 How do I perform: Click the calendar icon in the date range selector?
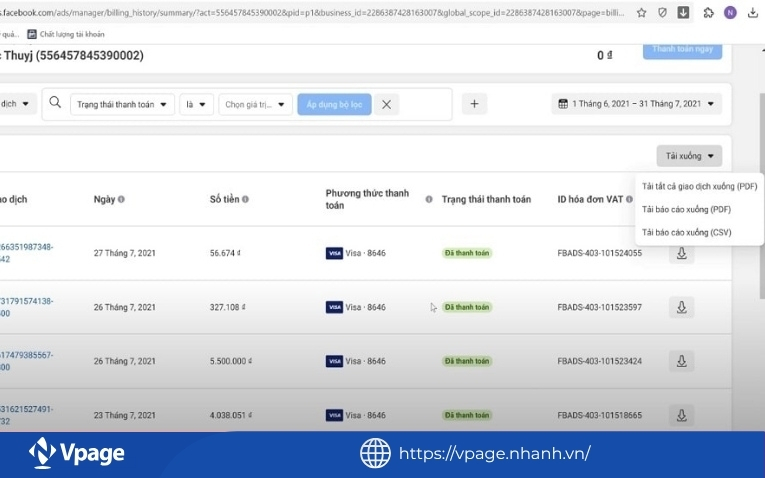pyautogui.click(x=563, y=104)
